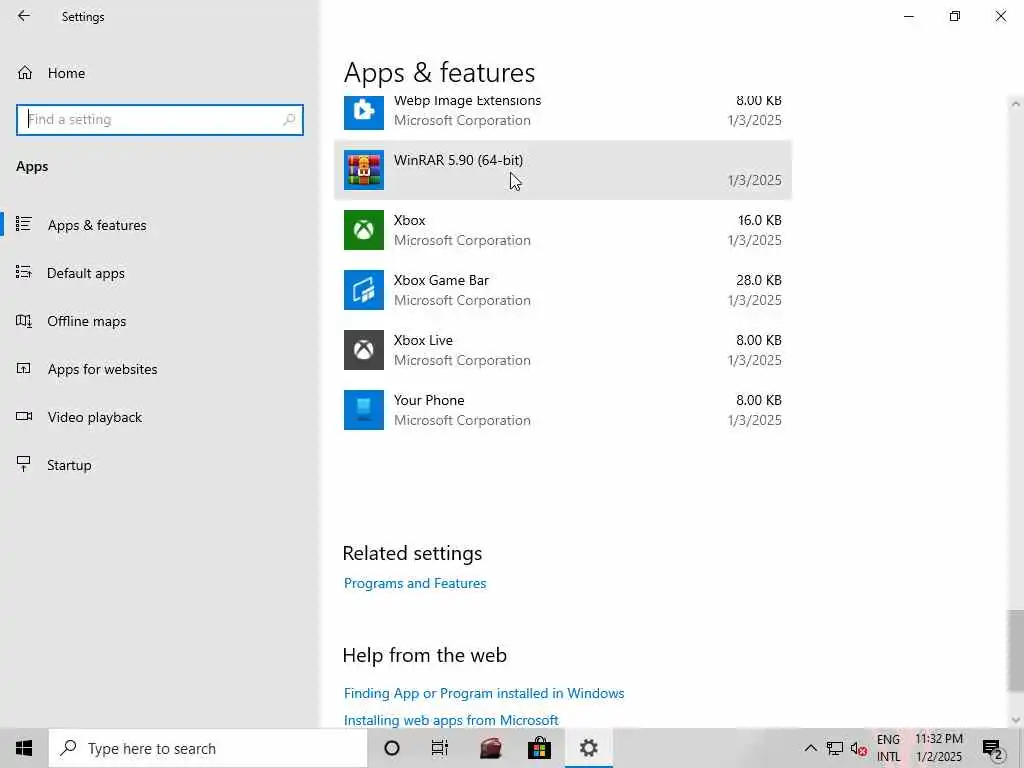
Task: Click the green Xbox app icon
Action: (x=364, y=230)
